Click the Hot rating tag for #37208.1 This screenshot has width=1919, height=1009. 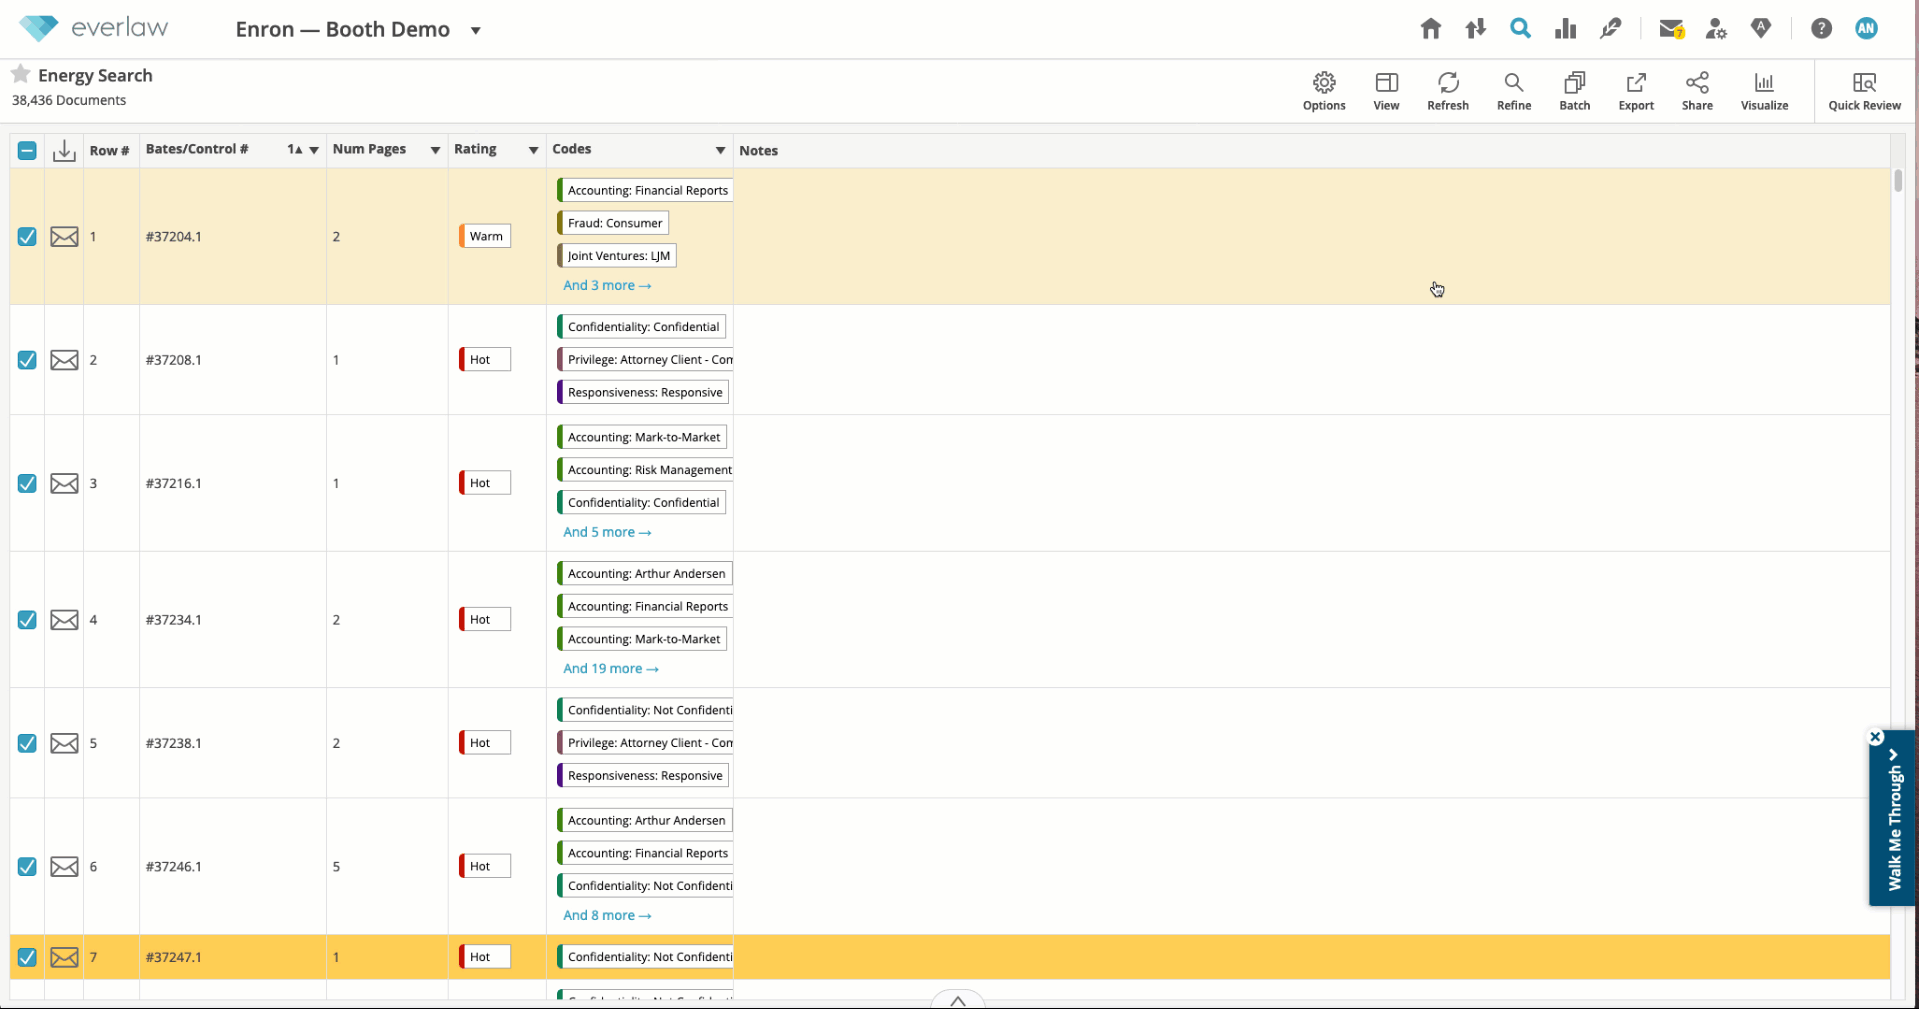coord(485,360)
